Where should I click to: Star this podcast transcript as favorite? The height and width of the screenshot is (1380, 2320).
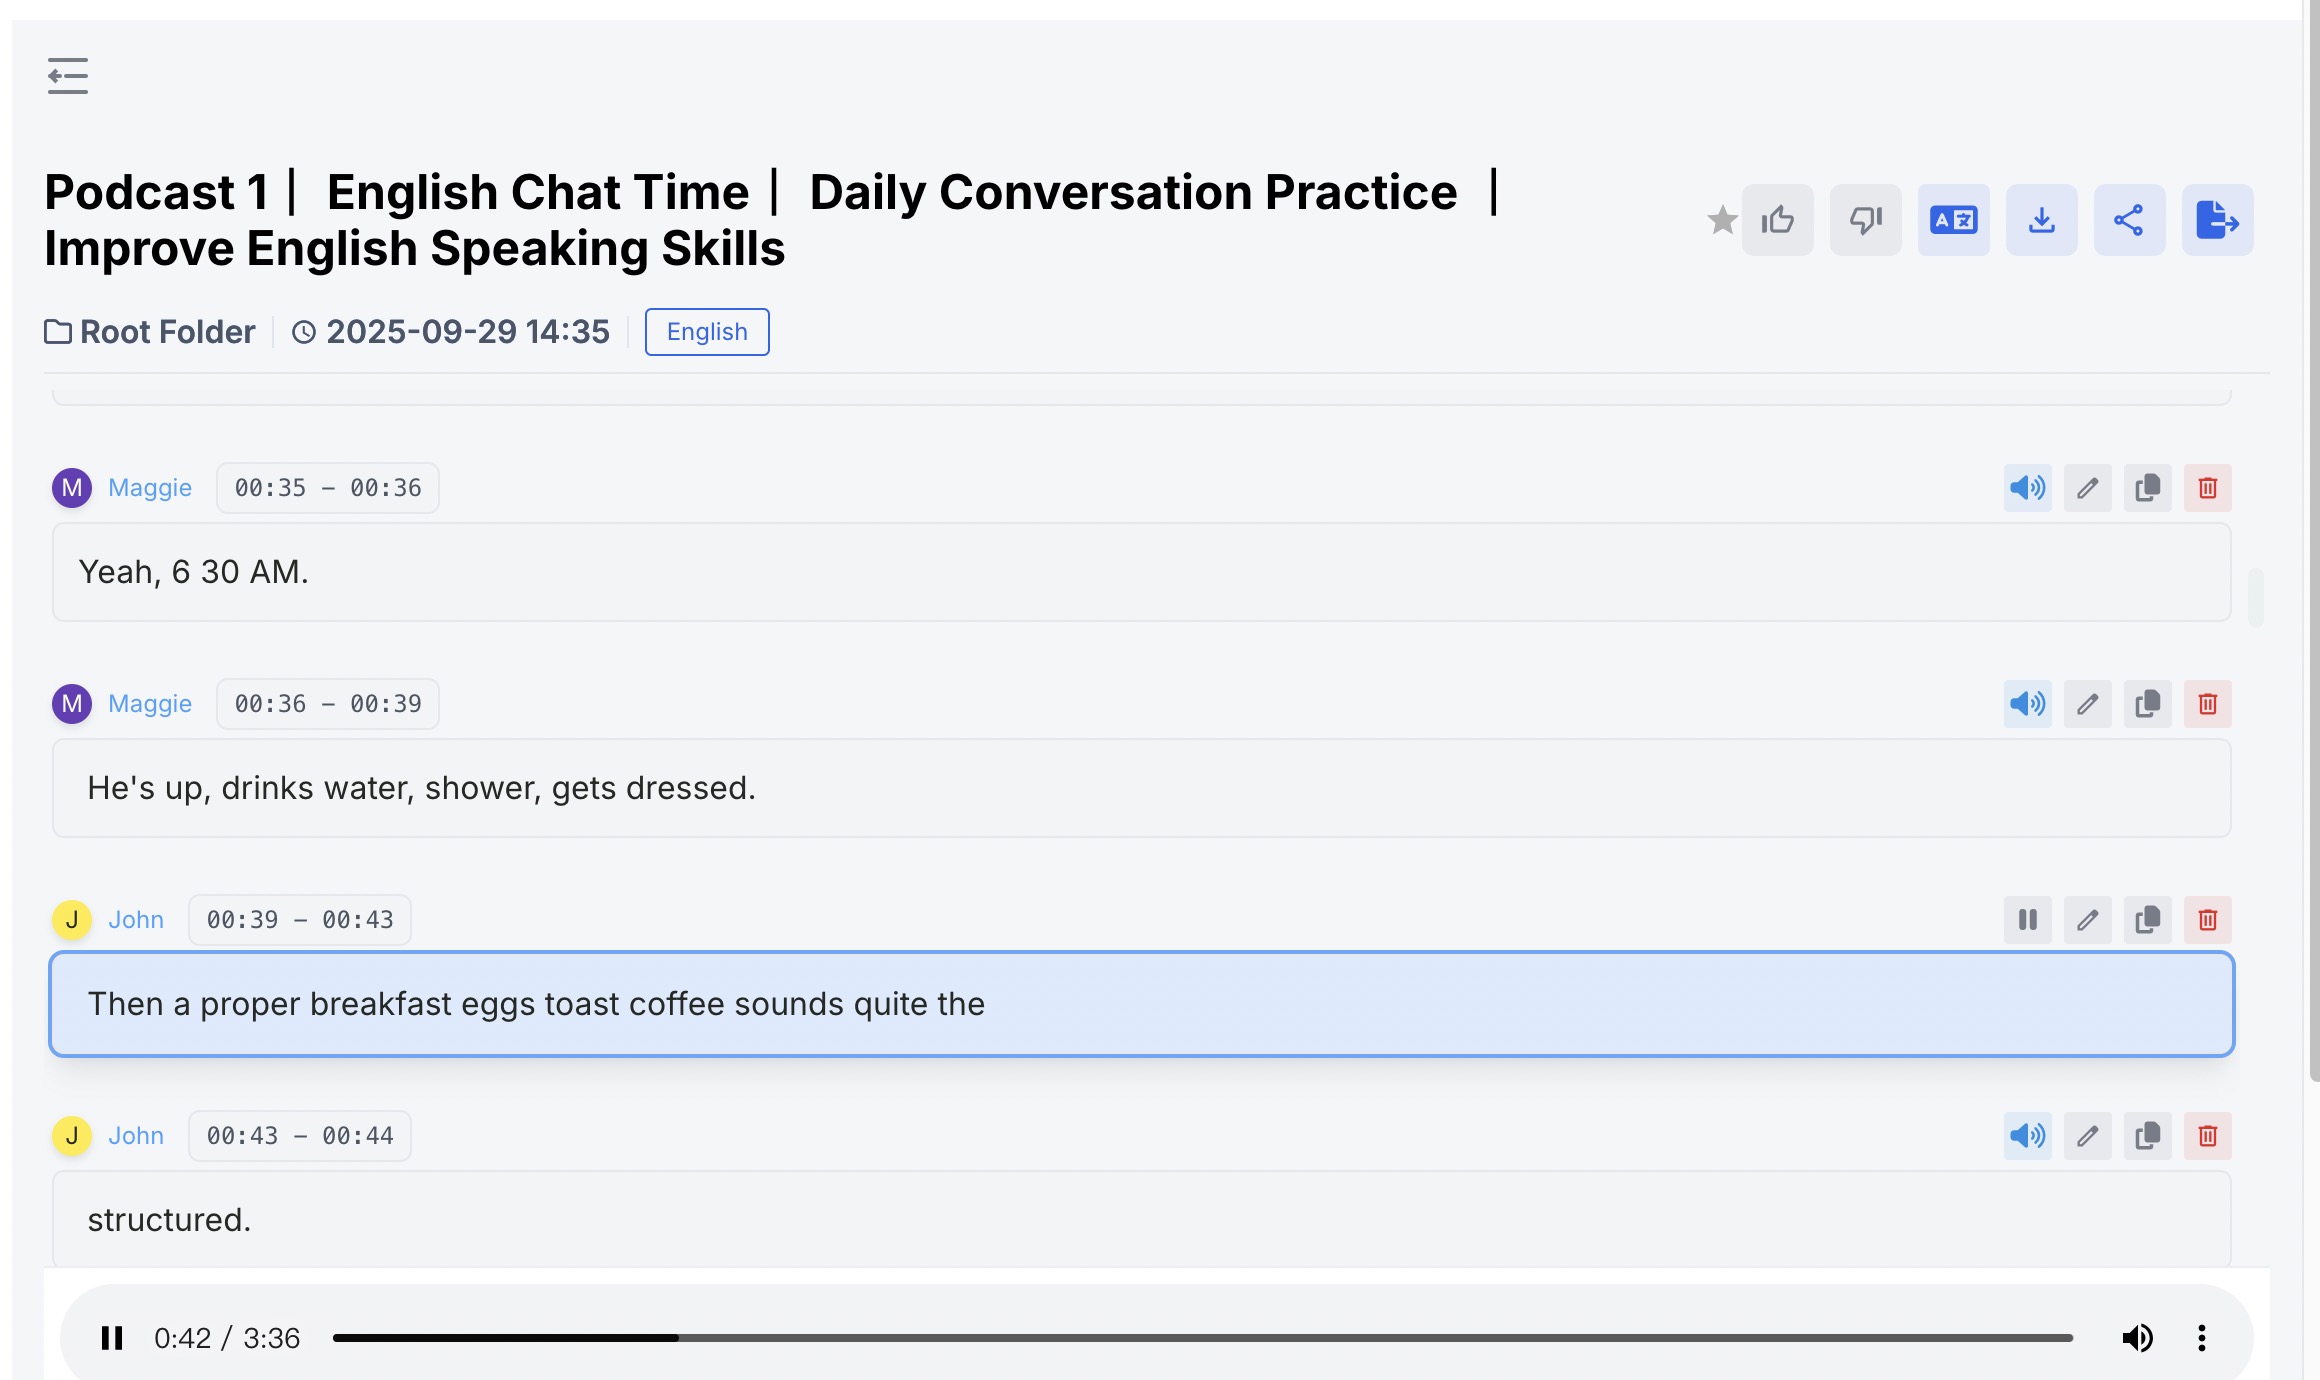point(1722,220)
